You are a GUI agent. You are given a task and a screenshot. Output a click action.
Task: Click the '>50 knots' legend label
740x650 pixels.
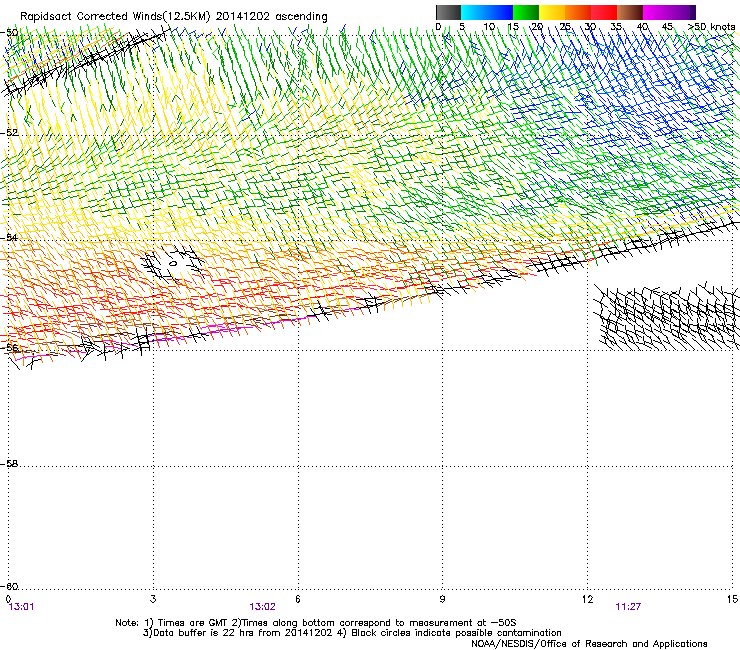pyautogui.click(x=711, y=27)
